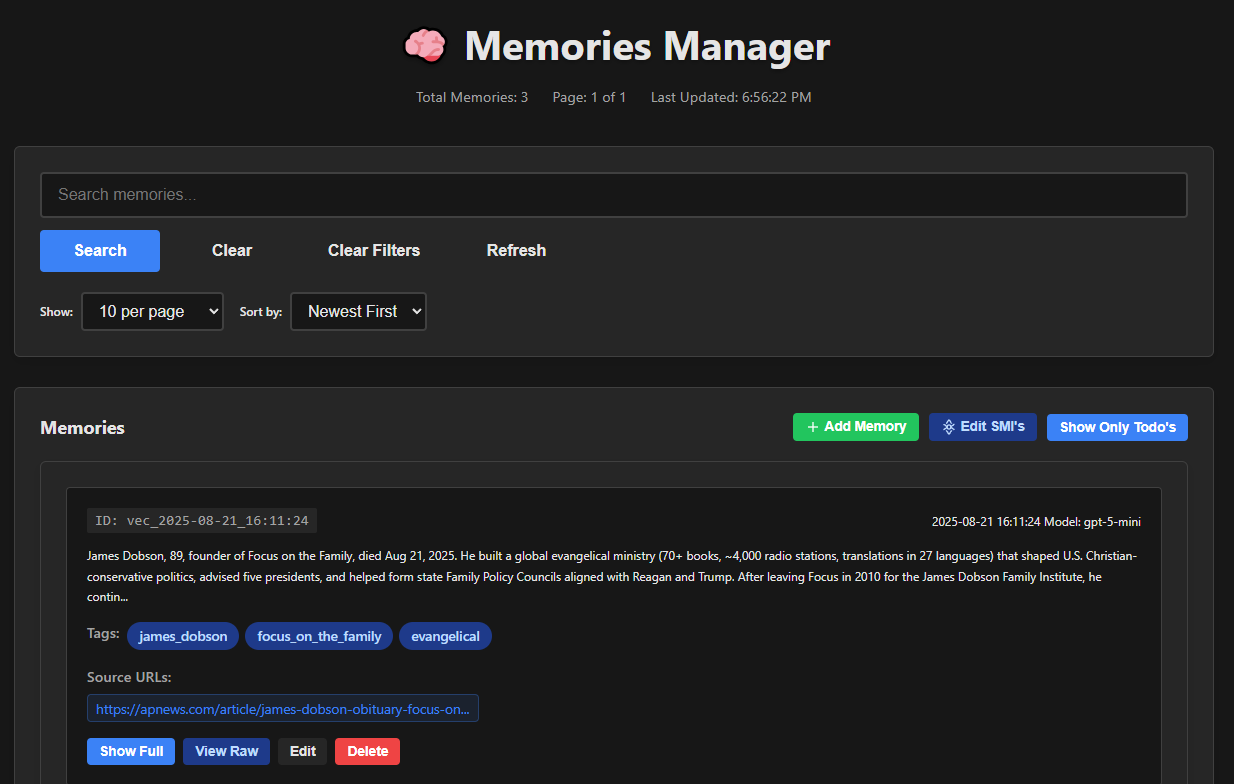Click the brain logo icon in header
The height and width of the screenshot is (784, 1234).
[424, 46]
